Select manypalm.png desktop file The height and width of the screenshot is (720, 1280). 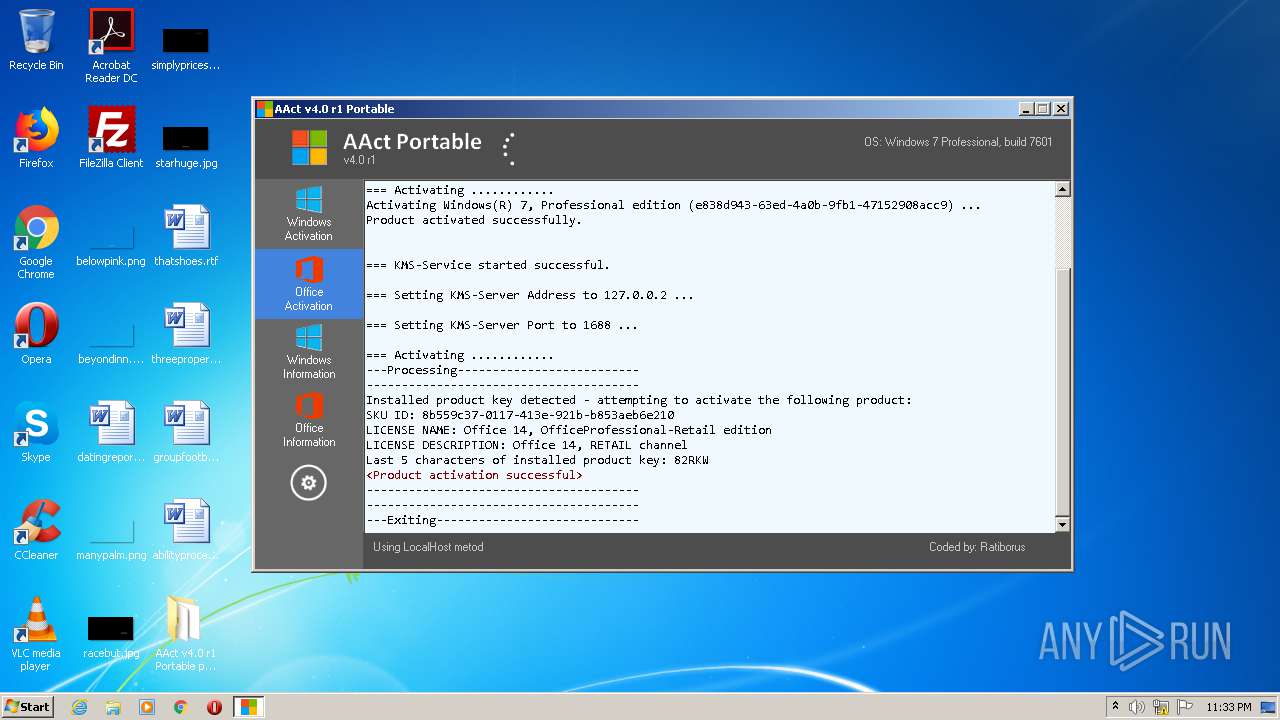(x=111, y=540)
